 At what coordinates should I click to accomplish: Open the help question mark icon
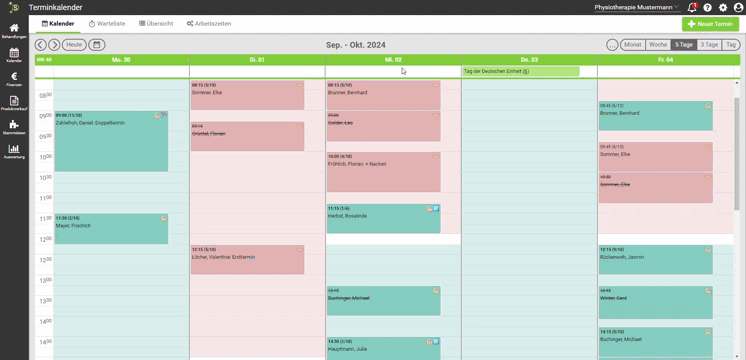[707, 8]
